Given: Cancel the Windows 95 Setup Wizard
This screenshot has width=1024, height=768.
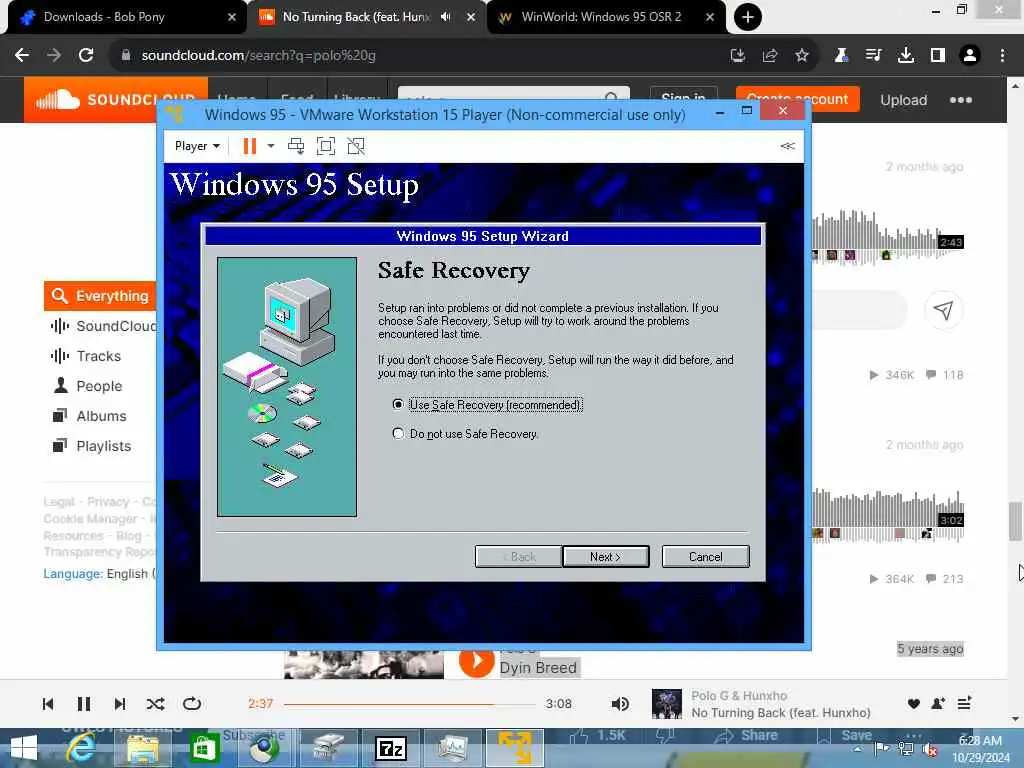Looking at the screenshot, I should (x=705, y=556).
